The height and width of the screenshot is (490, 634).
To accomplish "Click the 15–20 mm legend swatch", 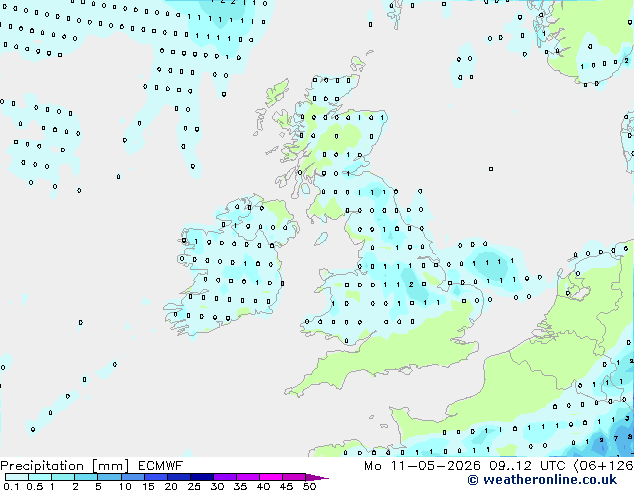I will (x=155, y=477).
